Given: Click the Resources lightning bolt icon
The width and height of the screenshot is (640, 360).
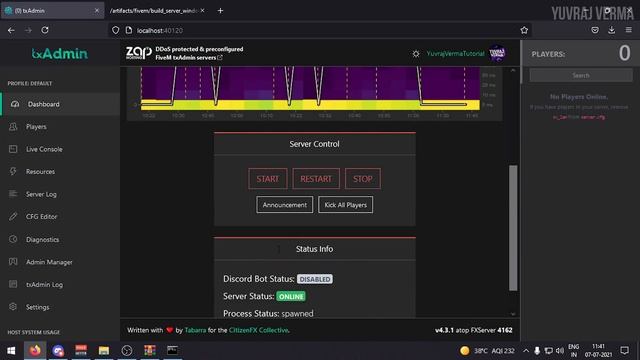Looking at the screenshot, I should tap(13, 171).
